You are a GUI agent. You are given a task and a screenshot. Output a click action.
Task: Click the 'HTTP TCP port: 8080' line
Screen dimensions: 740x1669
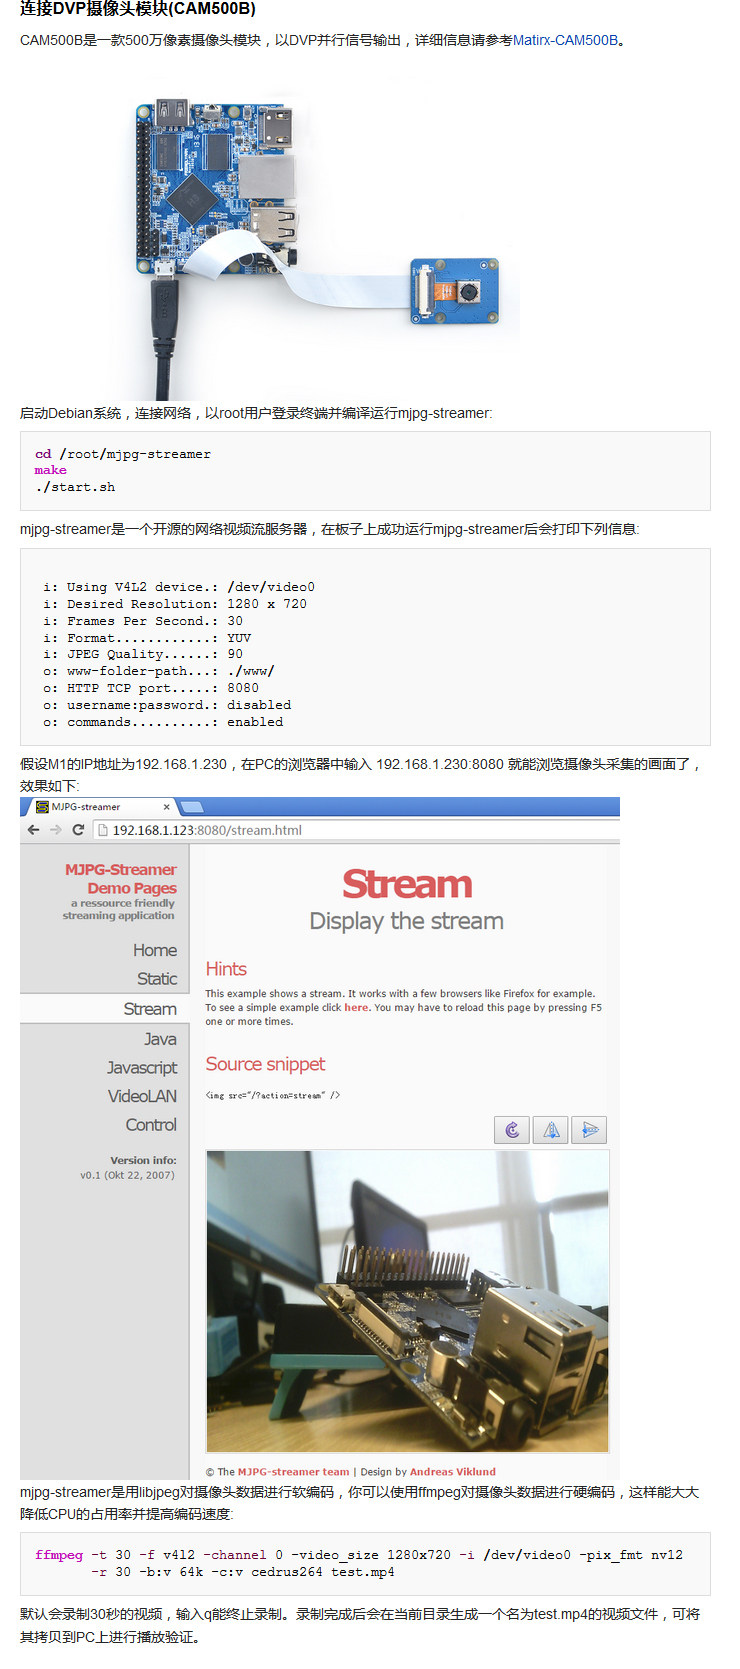[151, 688]
